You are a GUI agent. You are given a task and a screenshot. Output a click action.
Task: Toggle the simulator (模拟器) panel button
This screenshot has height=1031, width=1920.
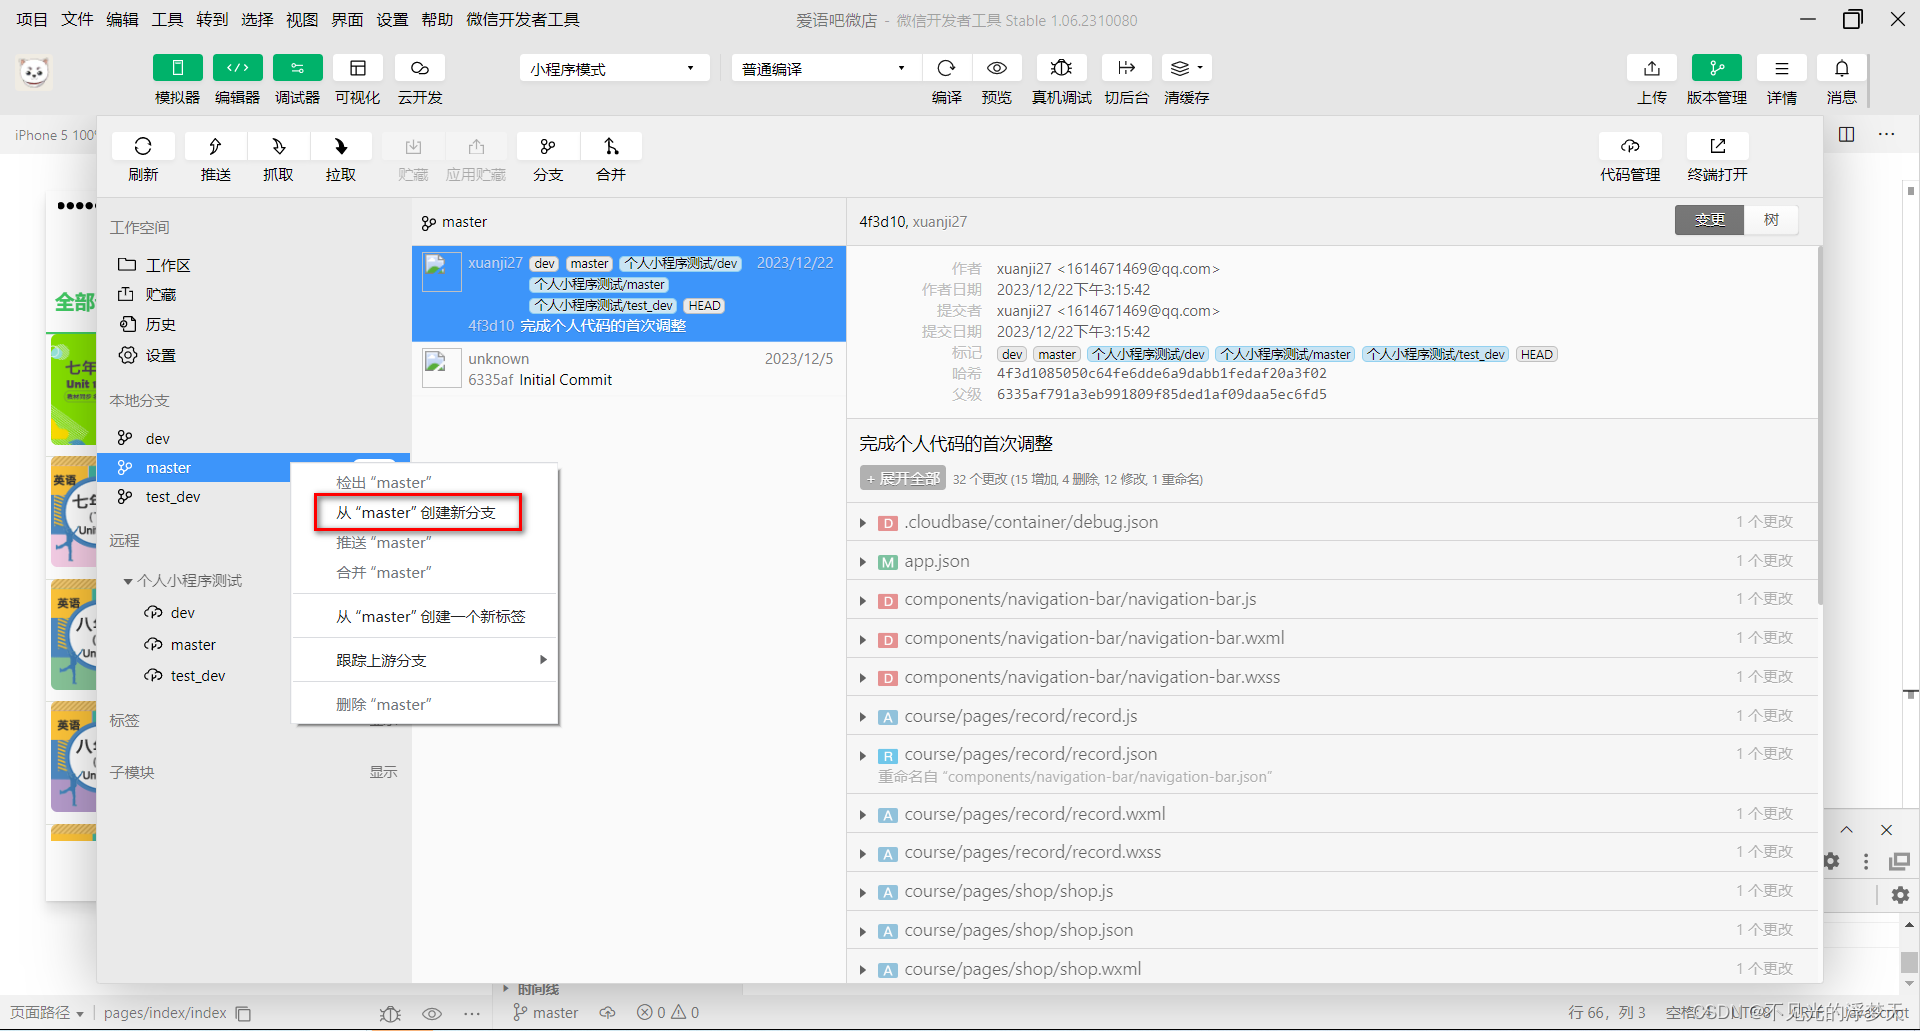[177, 68]
